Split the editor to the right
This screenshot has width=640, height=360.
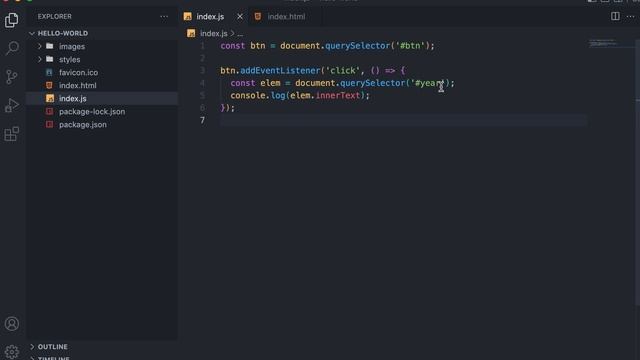coord(615,16)
